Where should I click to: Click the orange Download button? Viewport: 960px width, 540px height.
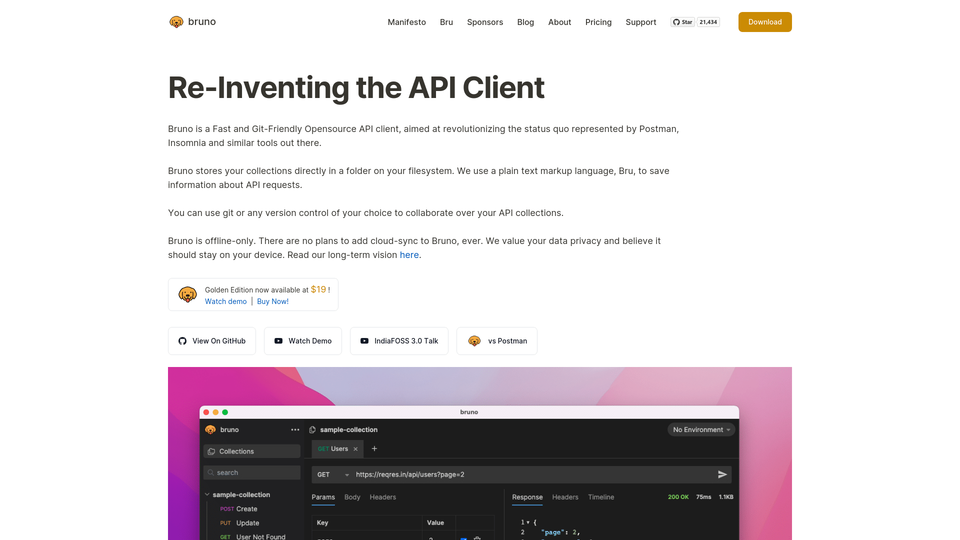pyautogui.click(x=765, y=22)
